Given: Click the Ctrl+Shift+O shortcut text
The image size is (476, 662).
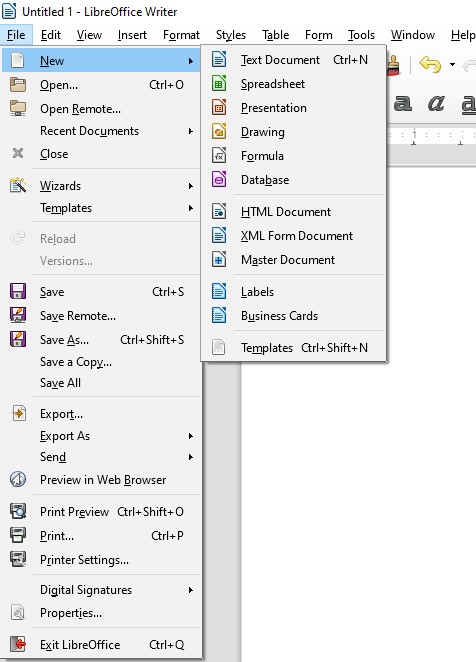Looking at the screenshot, I should 150,512.
